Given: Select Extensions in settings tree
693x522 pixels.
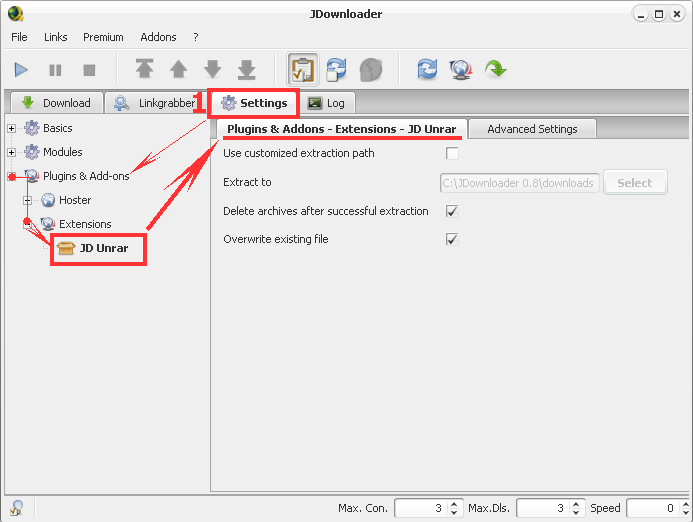Looking at the screenshot, I should pyautogui.click(x=85, y=224).
